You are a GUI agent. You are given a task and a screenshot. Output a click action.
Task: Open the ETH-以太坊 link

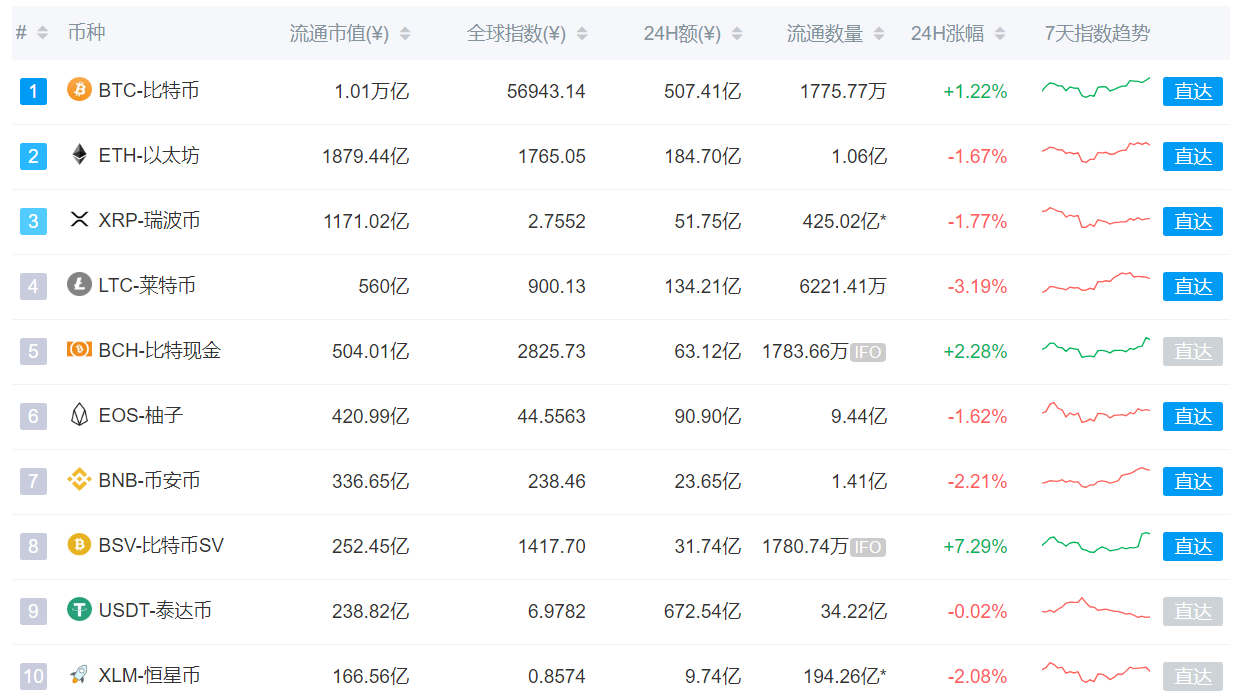(x=149, y=155)
